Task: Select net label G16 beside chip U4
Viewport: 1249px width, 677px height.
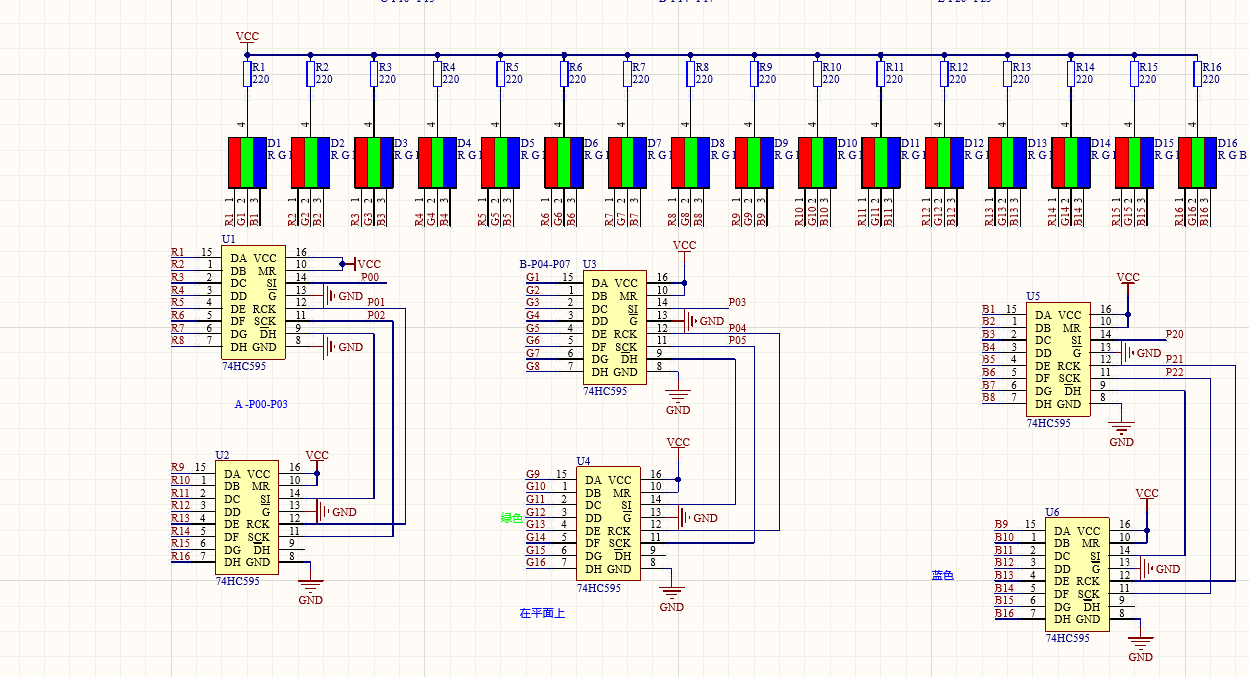Action: click(536, 563)
